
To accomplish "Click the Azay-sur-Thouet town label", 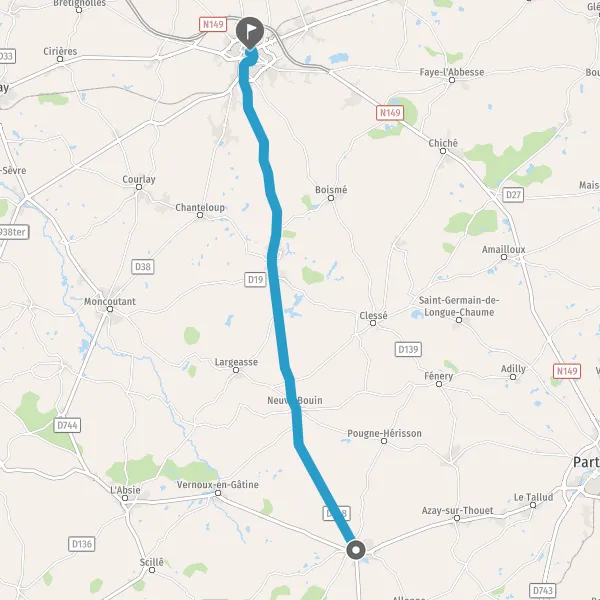I will point(457,510).
